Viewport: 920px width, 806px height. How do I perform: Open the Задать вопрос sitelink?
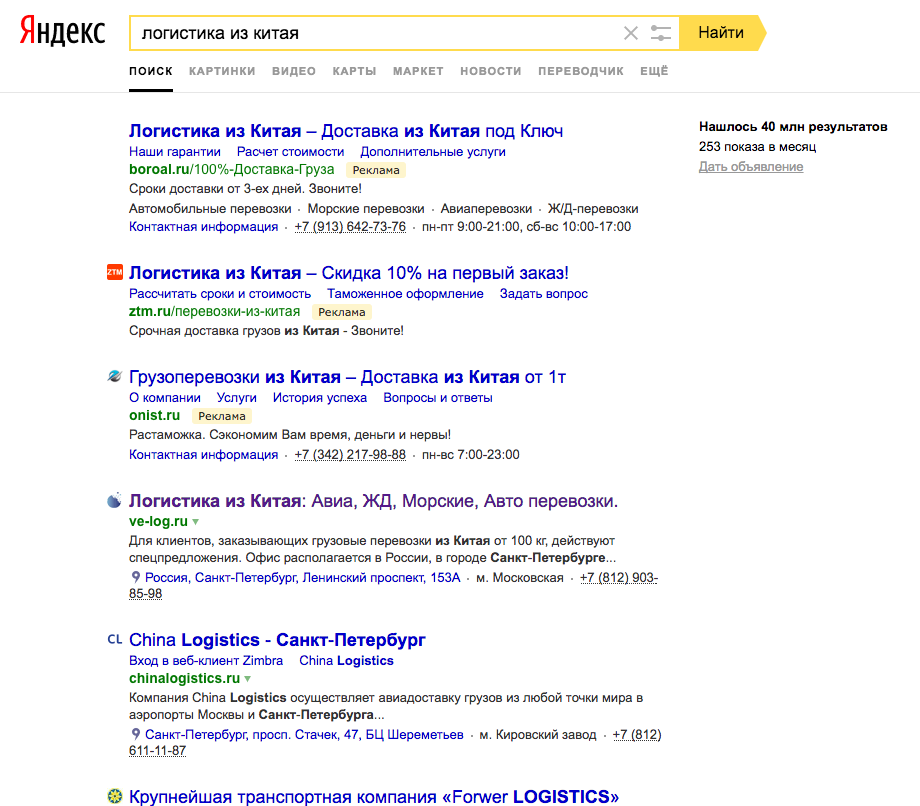click(x=543, y=293)
